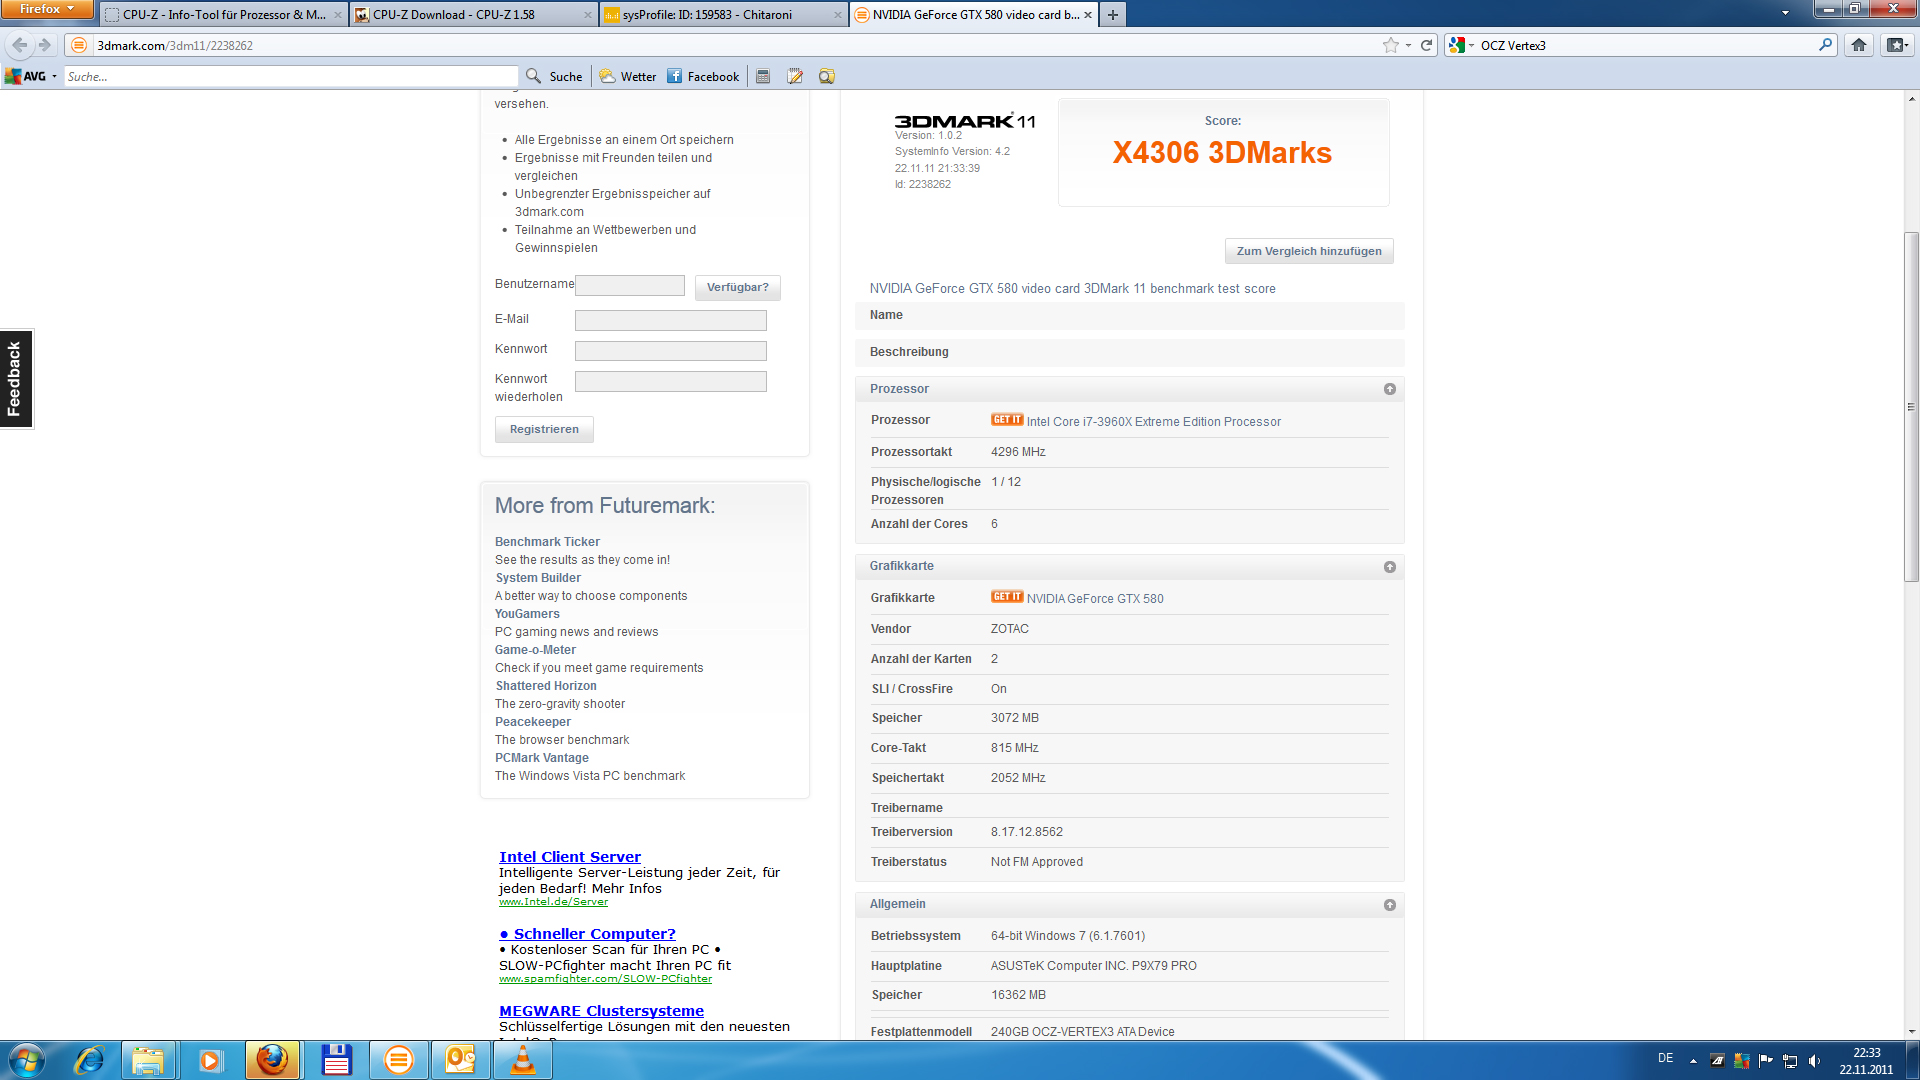Open the Windows Start button
The image size is (1920, 1080).
pyautogui.click(x=27, y=1060)
